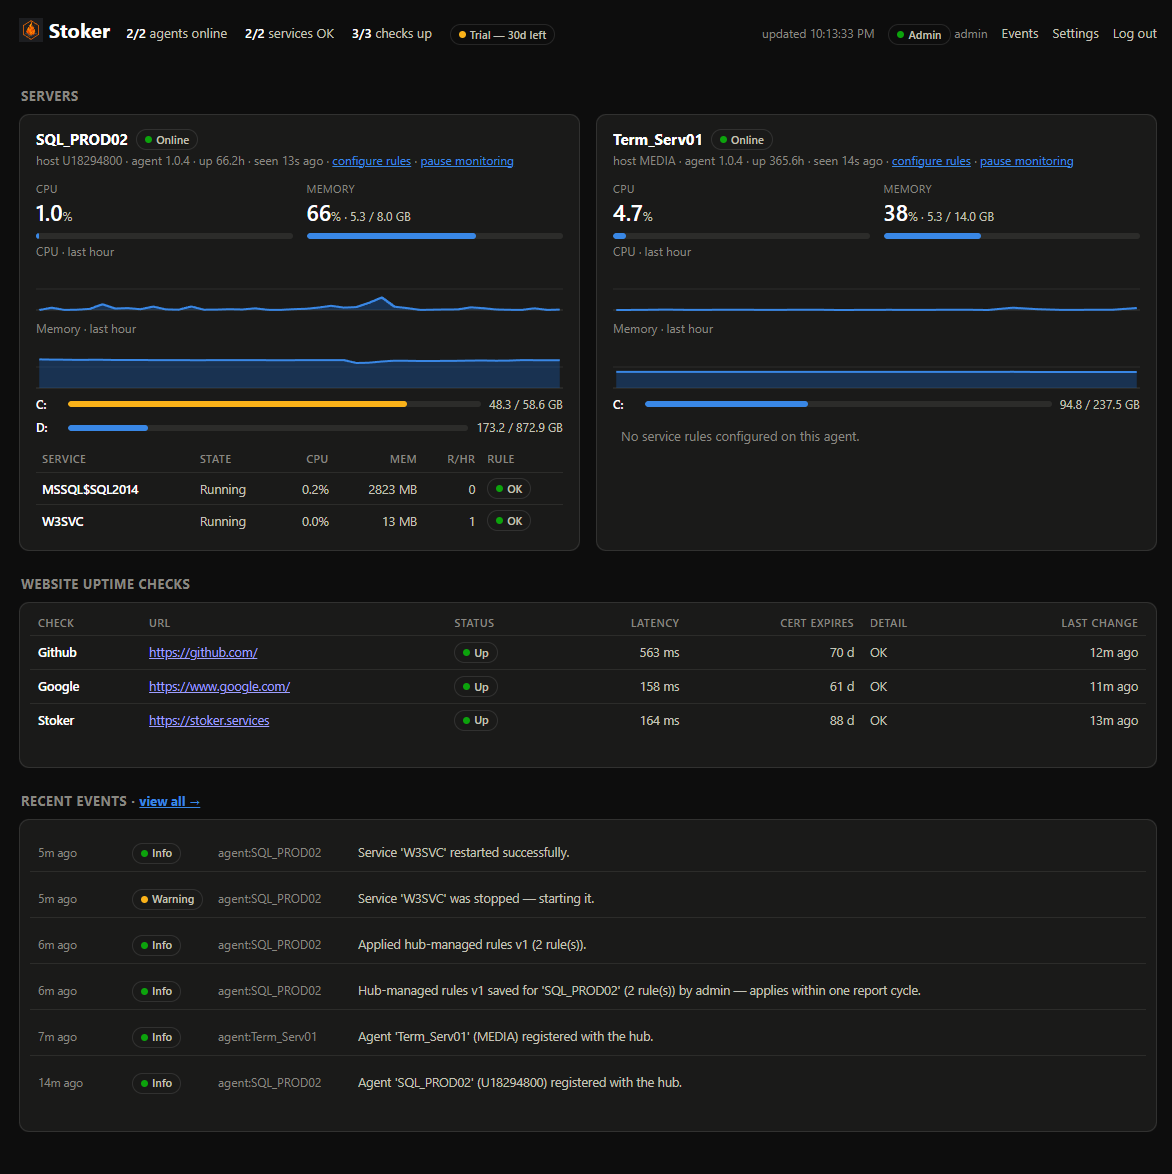Click the updated 10:13:33 PM timestamp

coord(818,34)
